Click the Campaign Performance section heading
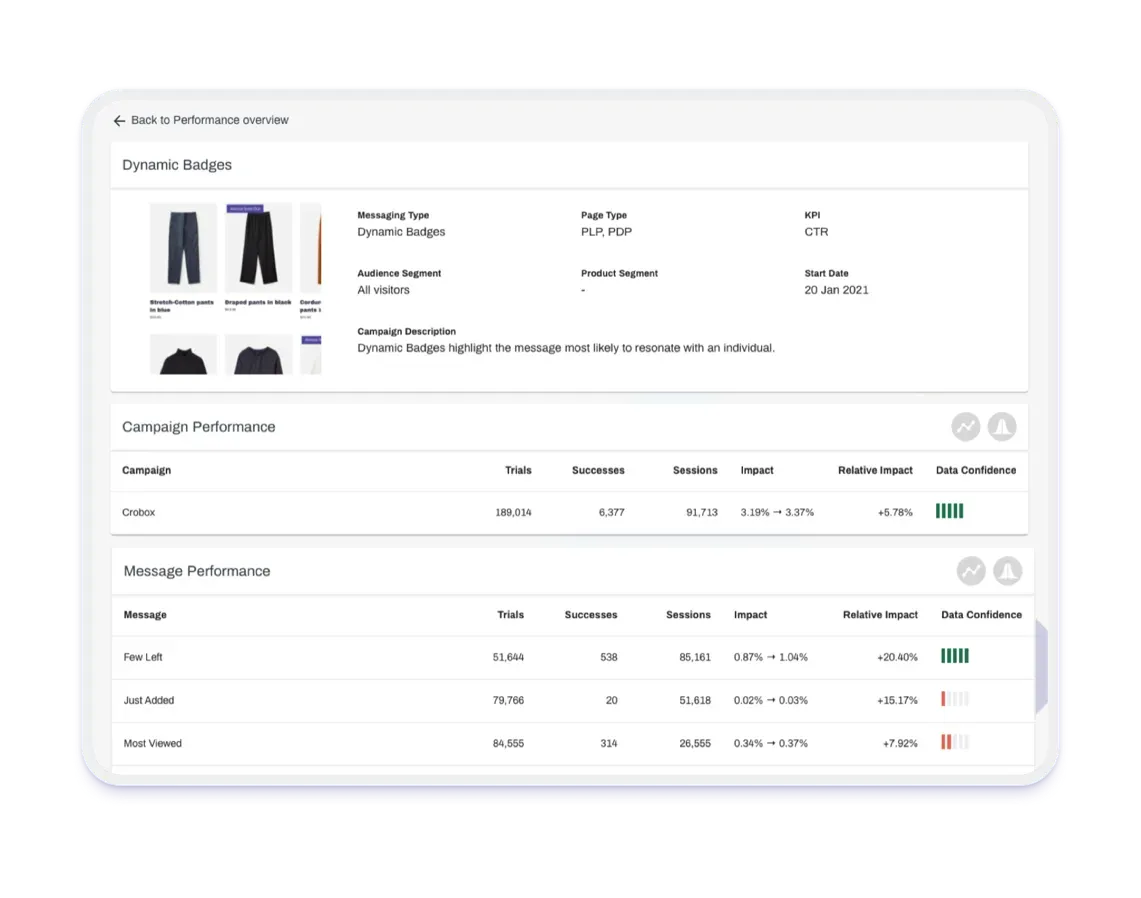Viewport: 1141px width, 898px height. 199,427
